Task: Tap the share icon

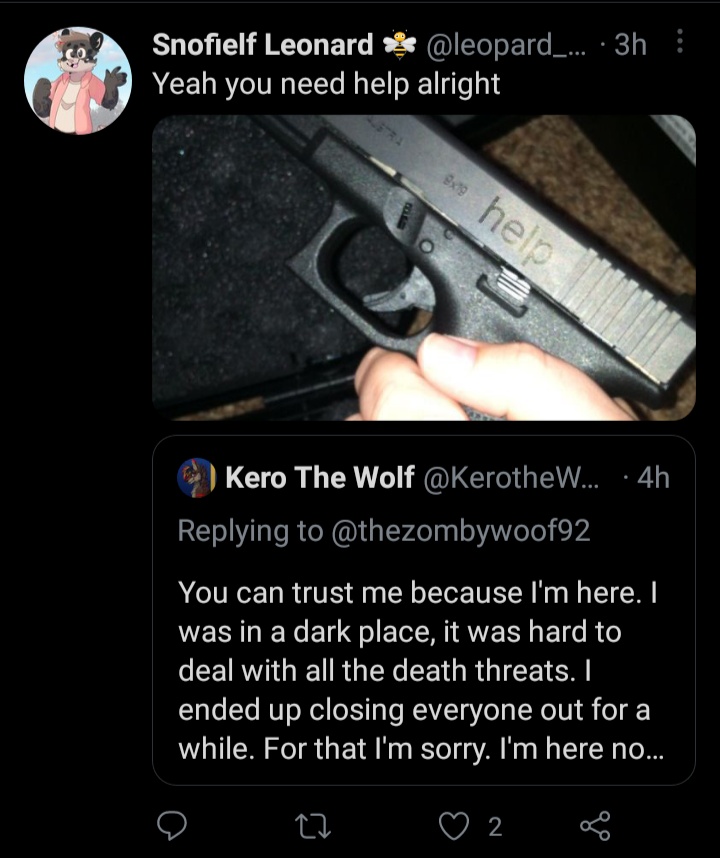Action: tap(595, 826)
